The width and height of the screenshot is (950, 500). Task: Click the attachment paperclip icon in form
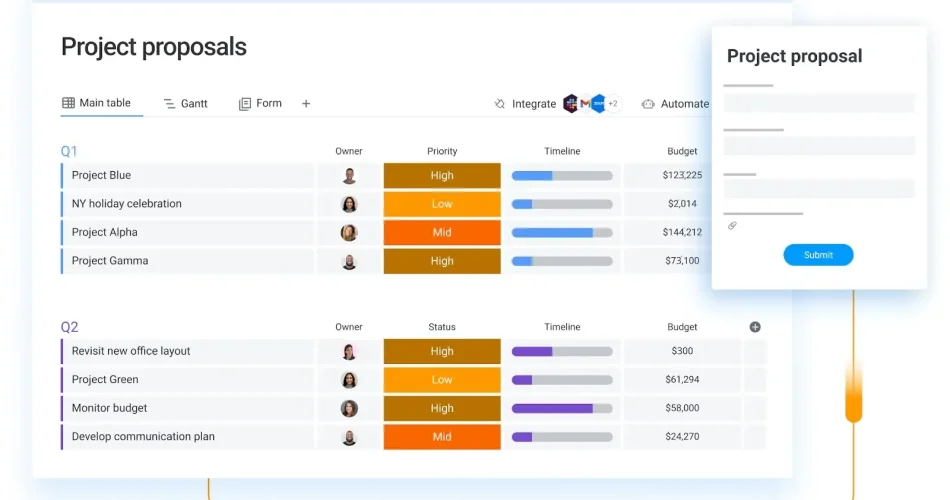coord(732,226)
